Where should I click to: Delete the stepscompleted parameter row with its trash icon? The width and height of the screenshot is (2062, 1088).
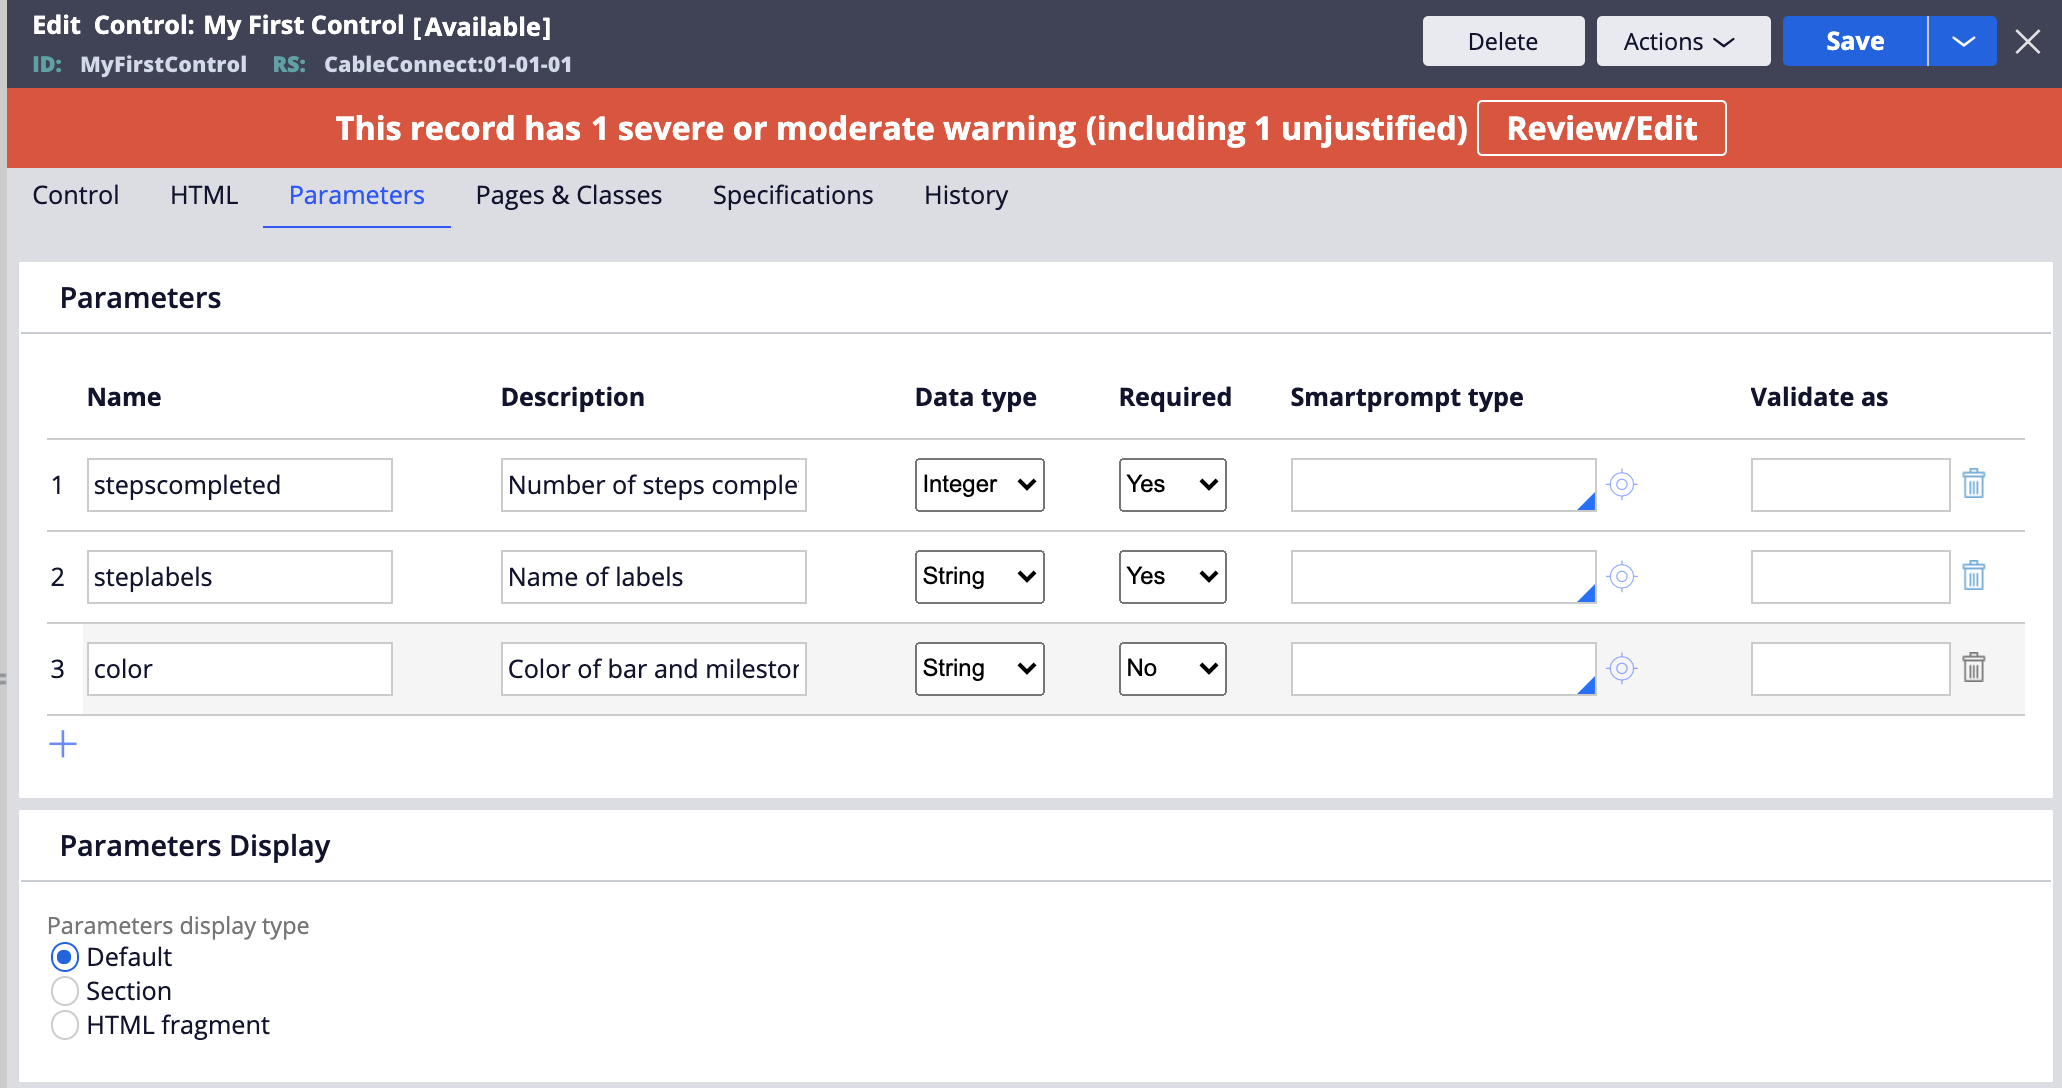pyautogui.click(x=1973, y=484)
